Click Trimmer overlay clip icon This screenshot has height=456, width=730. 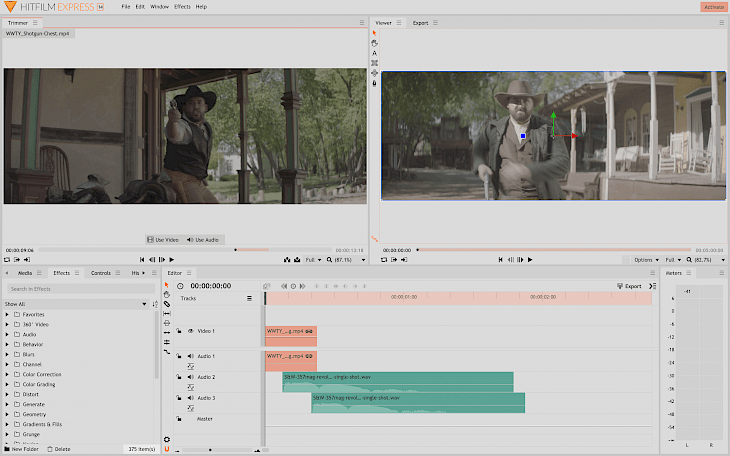click(297, 259)
